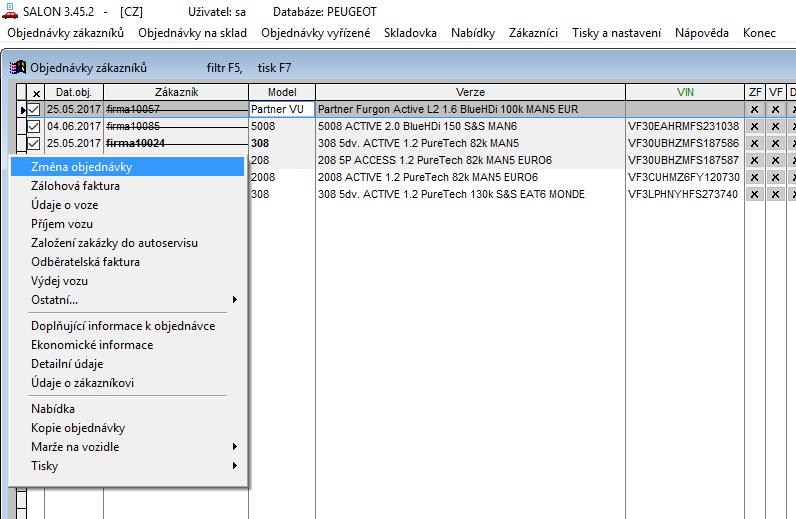Click VIN cell VF30EAHRMFS231038

click(685, 126)
